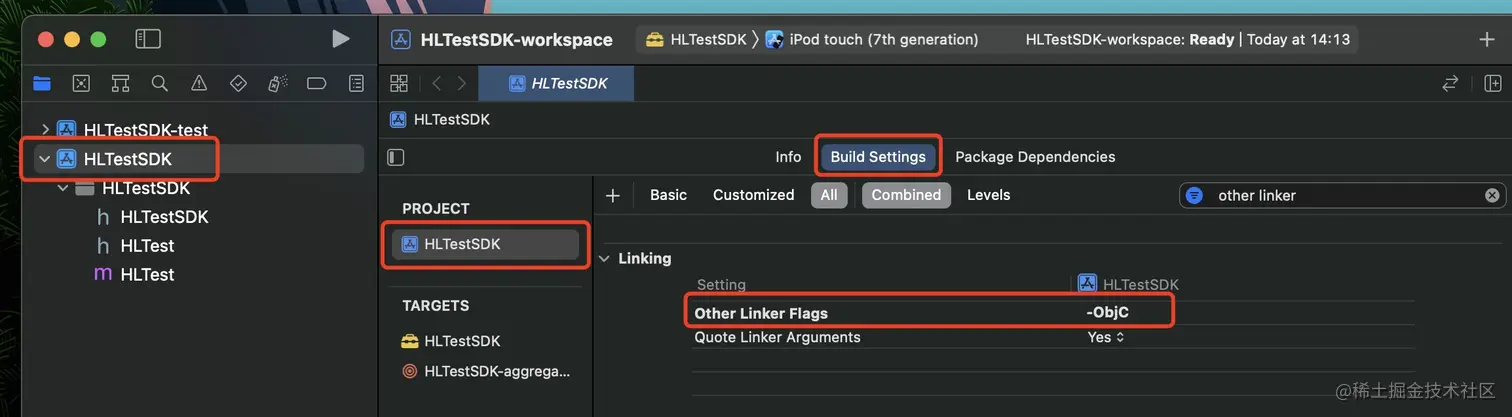Go forward in editor history
The width and height of the screenshot is (1512, 417).
click(x=461, y=83)
